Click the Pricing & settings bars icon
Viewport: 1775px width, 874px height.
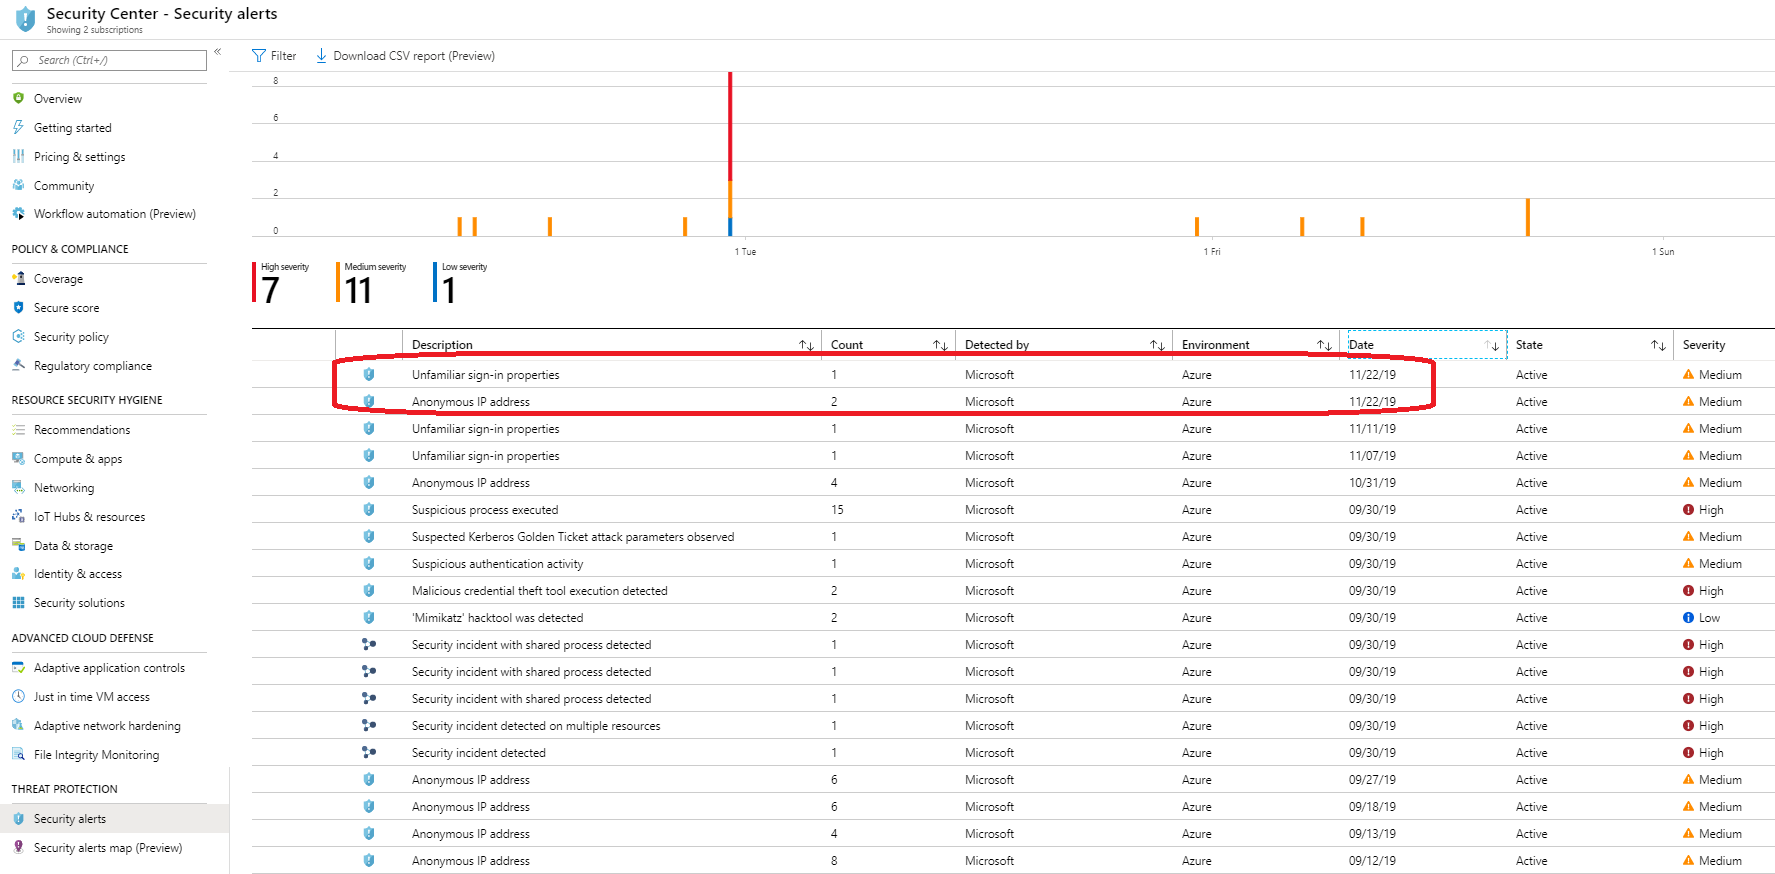click(x=18, y=157)
